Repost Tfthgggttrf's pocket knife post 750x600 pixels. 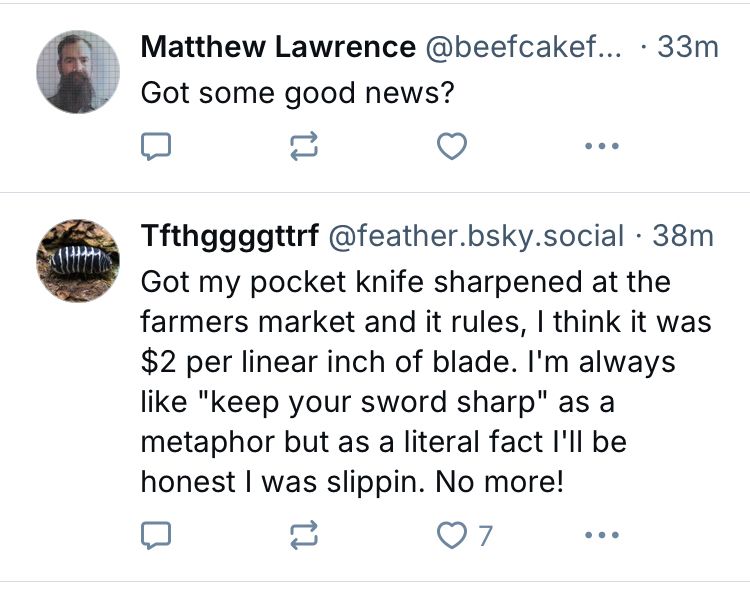pyautogui.click(x=303, y=536)
